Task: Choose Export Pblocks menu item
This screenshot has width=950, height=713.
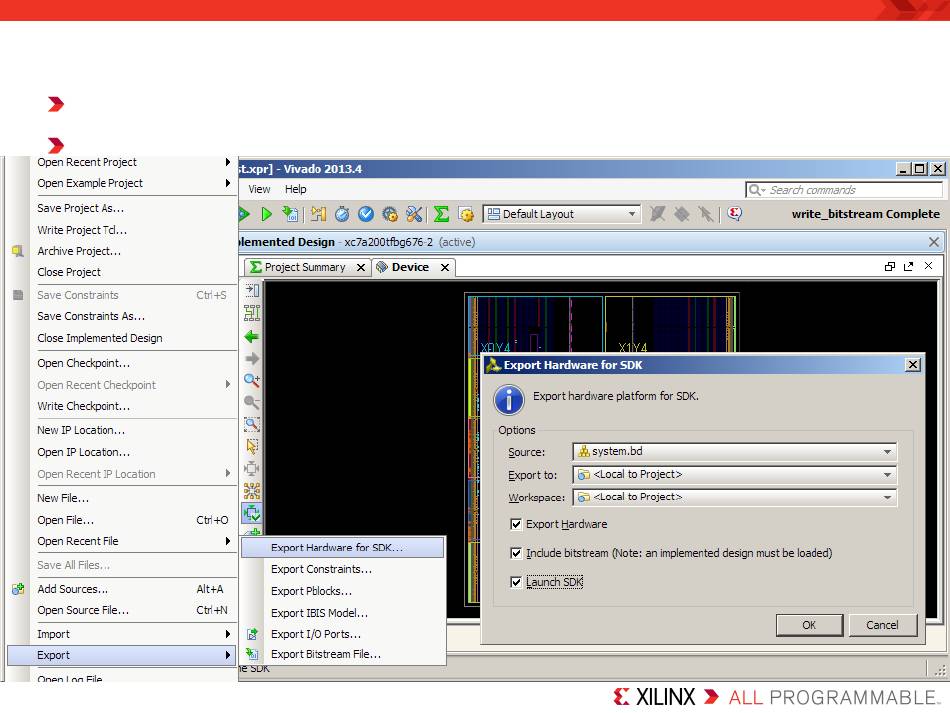Action: click(343, 591)
